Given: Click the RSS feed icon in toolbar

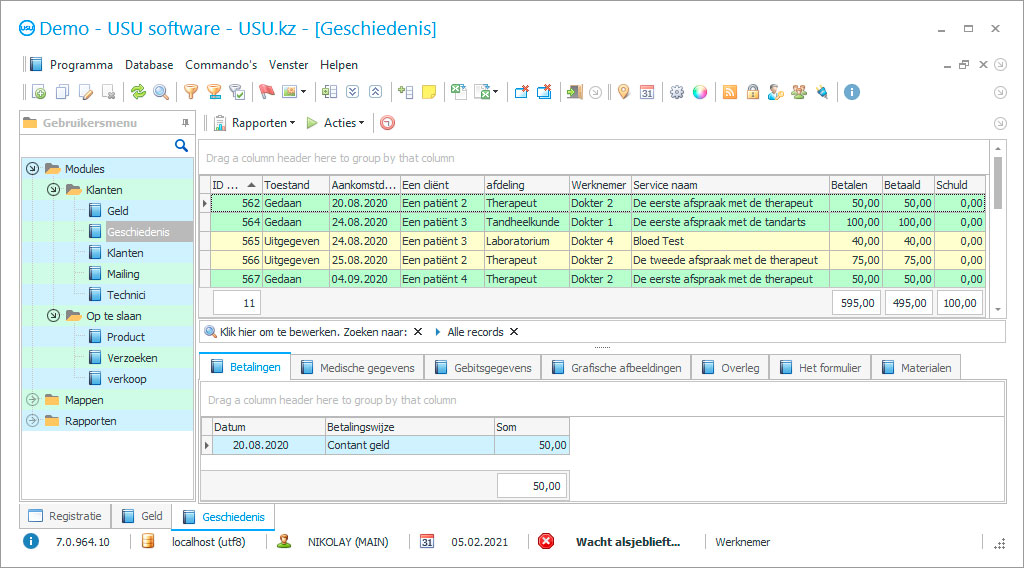Looking at the screenshot, I should pyautogui.click(x=730, y=92).
